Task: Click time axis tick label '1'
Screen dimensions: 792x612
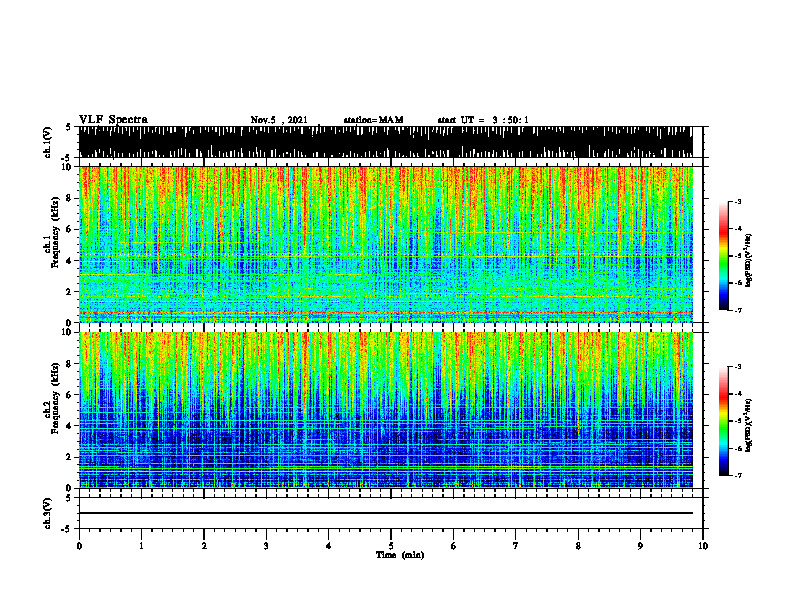Action: coord(141,546)
